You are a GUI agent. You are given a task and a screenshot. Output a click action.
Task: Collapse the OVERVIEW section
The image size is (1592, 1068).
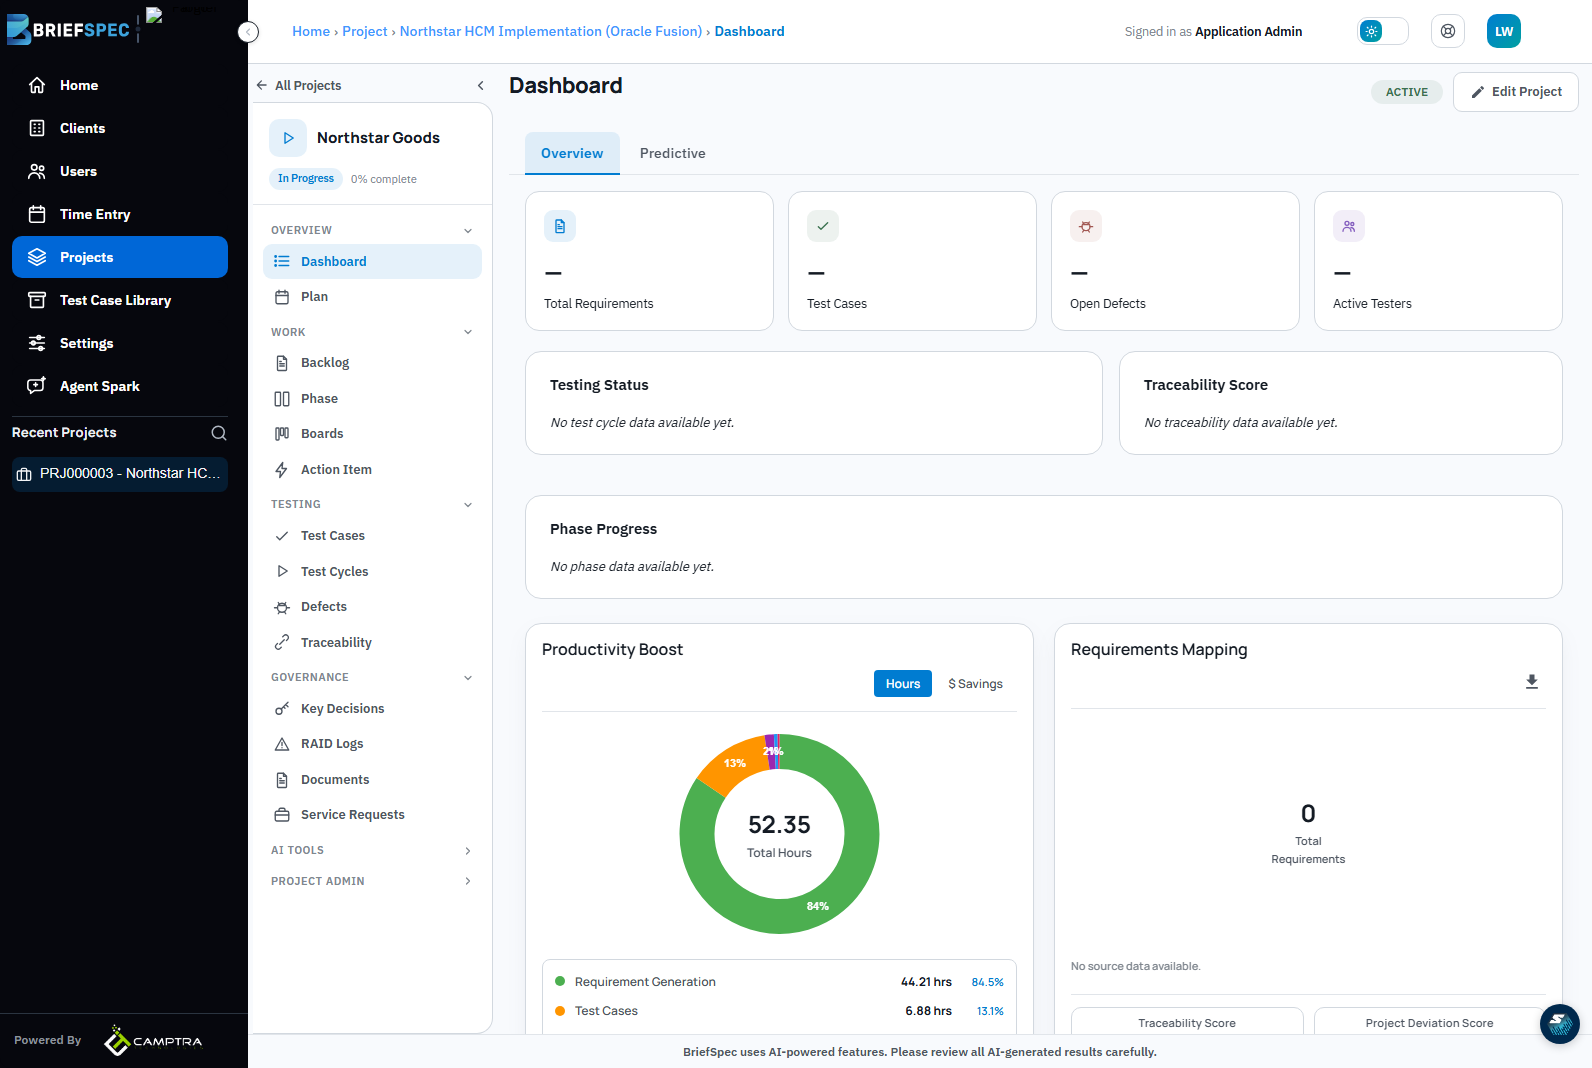pos(468,231)
